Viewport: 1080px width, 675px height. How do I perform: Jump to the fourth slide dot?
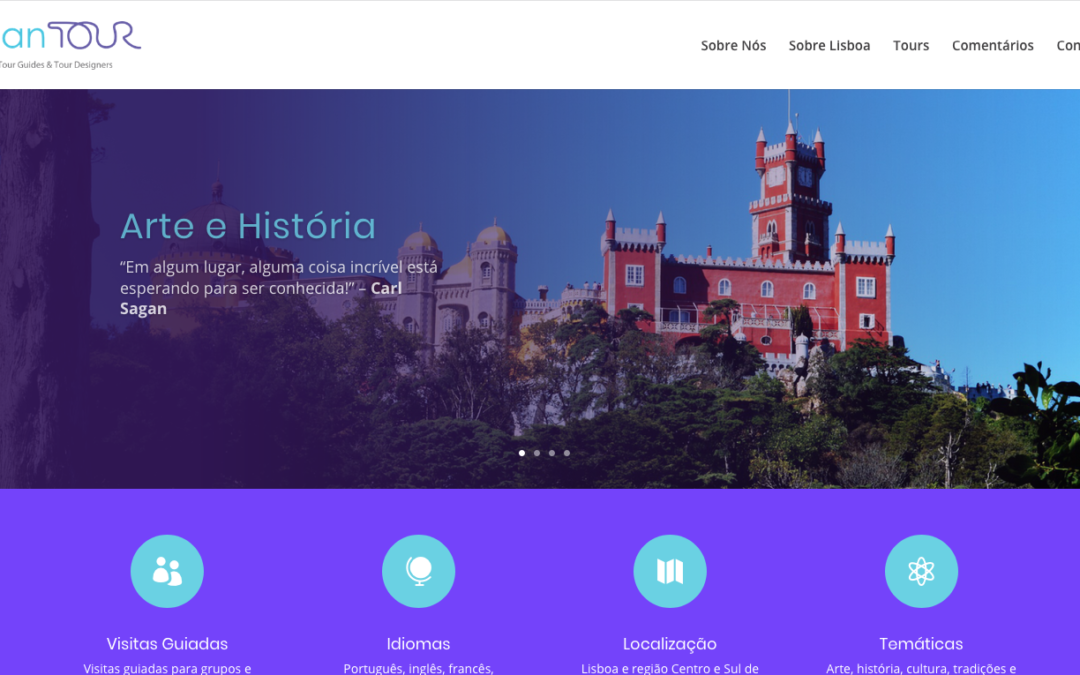click(567, 453)
